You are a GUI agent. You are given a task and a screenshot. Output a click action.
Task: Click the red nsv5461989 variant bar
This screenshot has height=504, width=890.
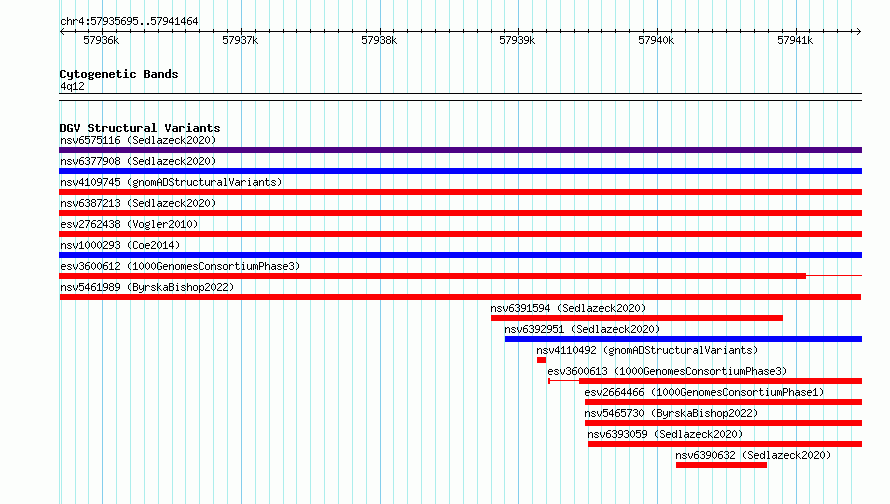(x=460, y=297)
